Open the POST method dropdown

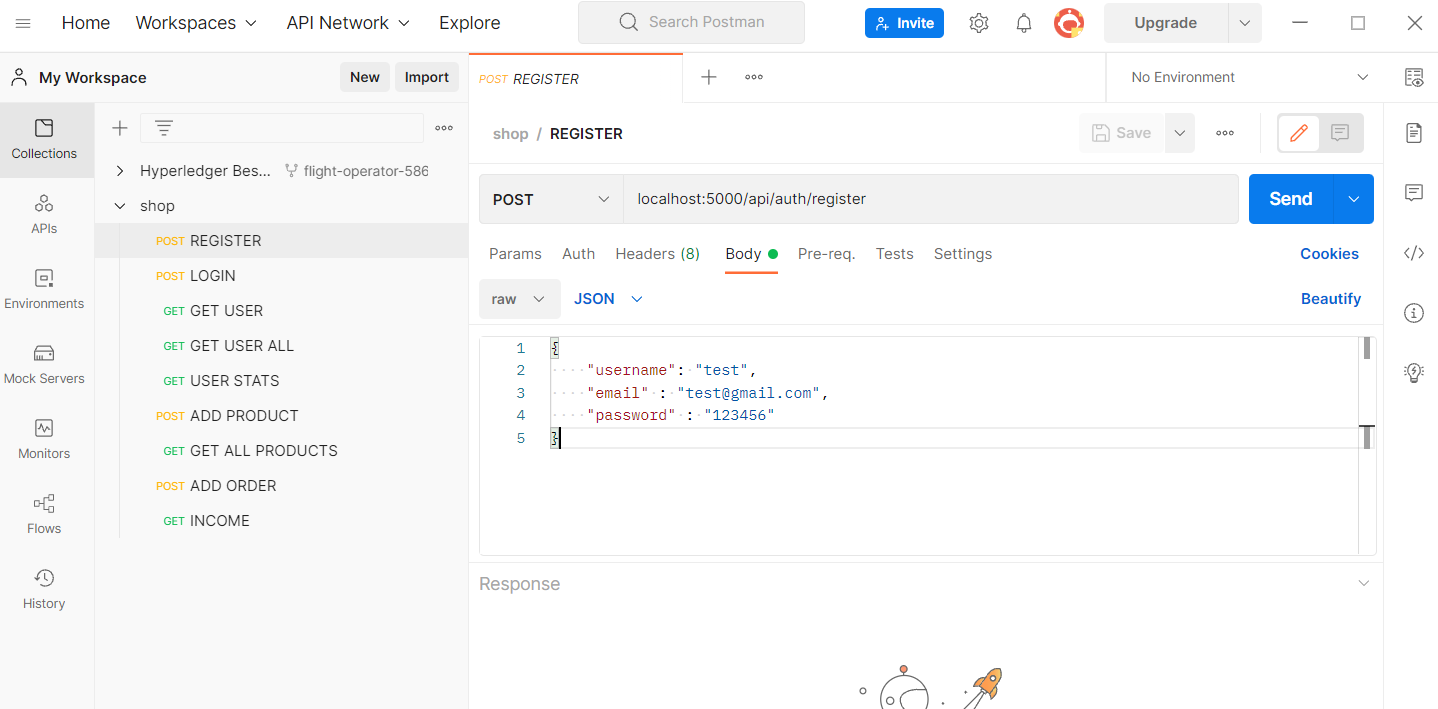point(551,199)
